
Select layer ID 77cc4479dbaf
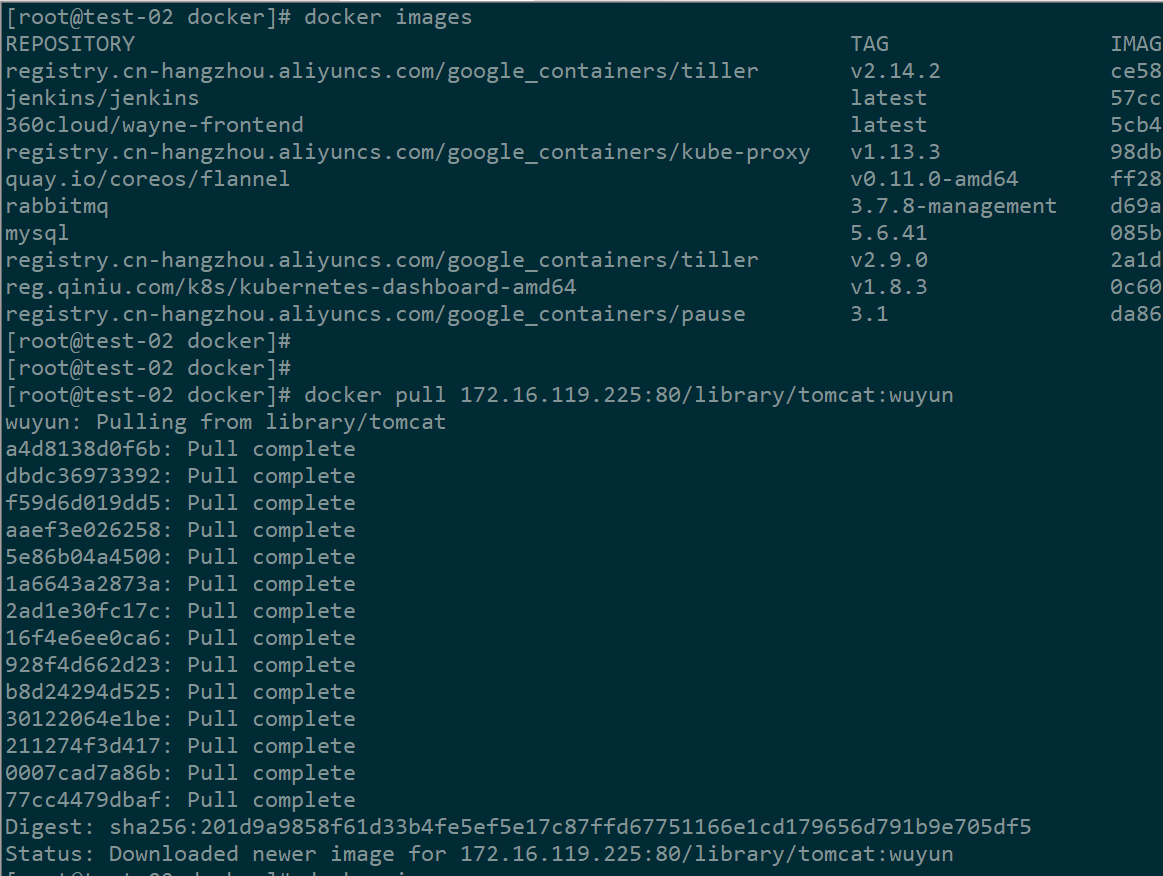click(x=89, y=800)
